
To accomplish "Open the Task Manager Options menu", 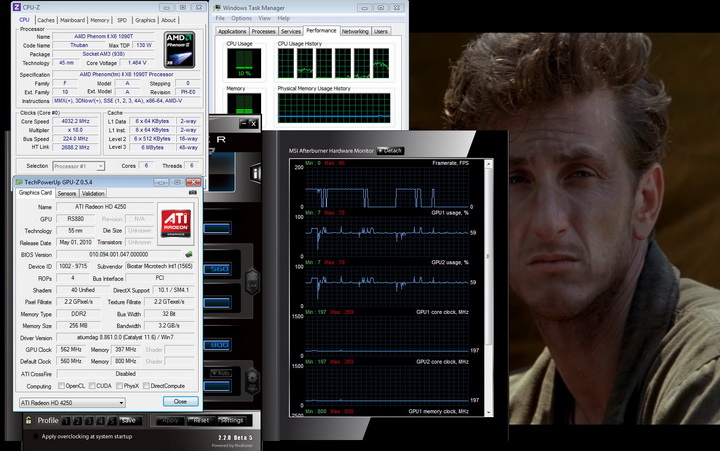I will tap(242, 18).
